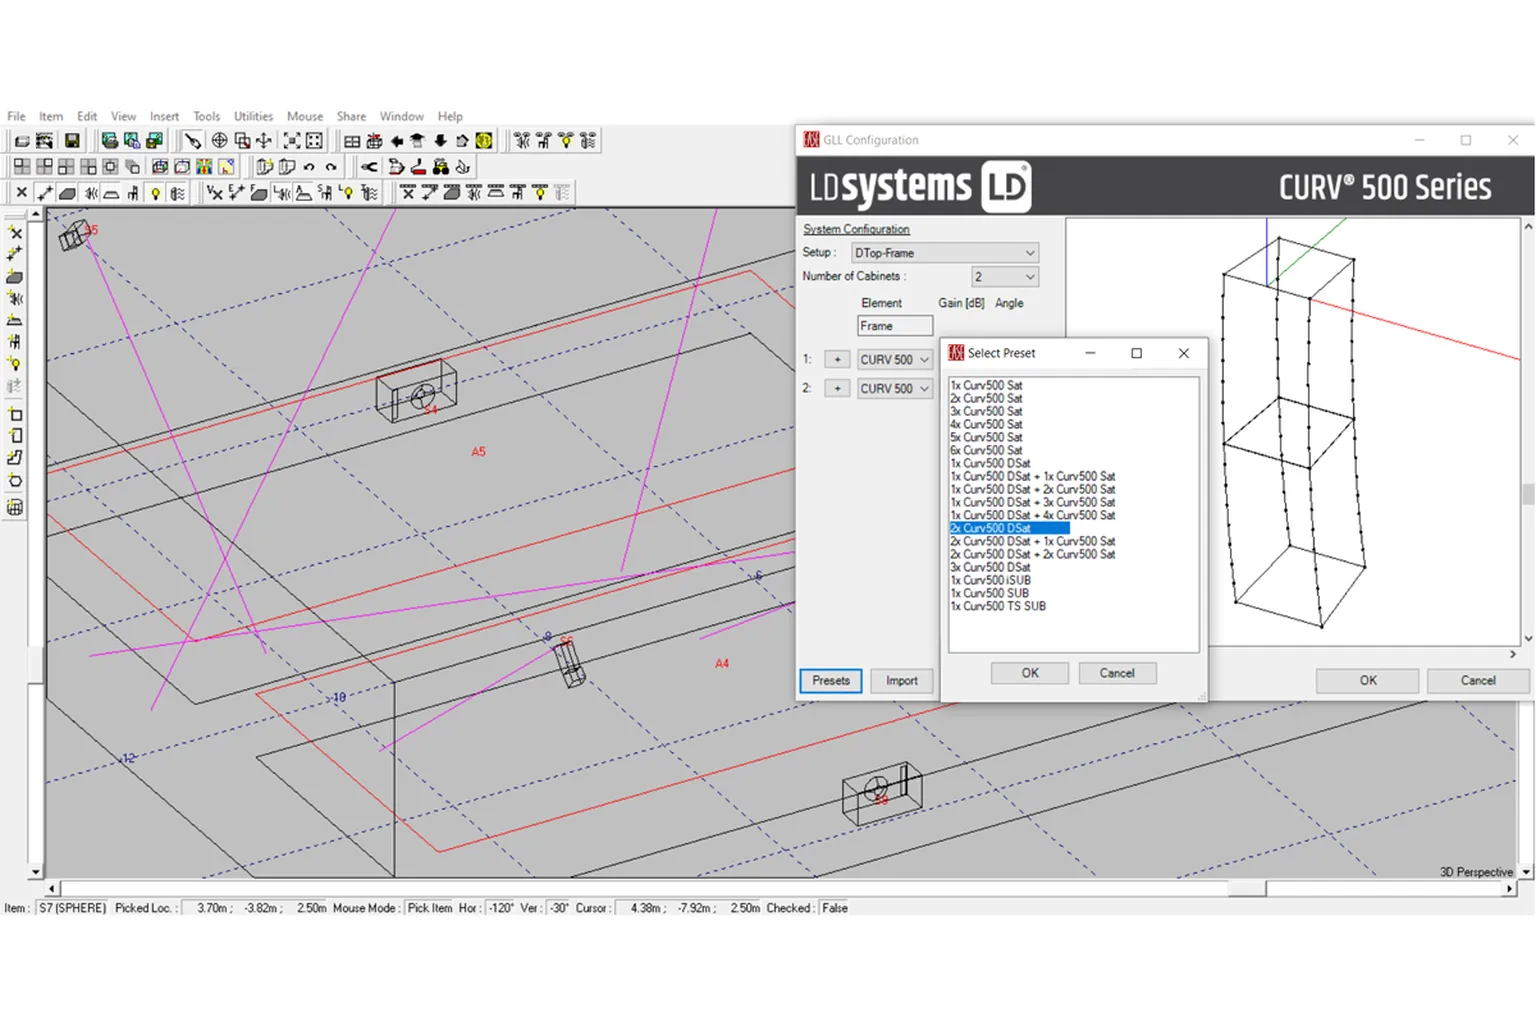The height and width of the screenshot is (1022, 1536).
Task: Click the insert sphere grid icon in sidebar
Action: coord(15,507)
